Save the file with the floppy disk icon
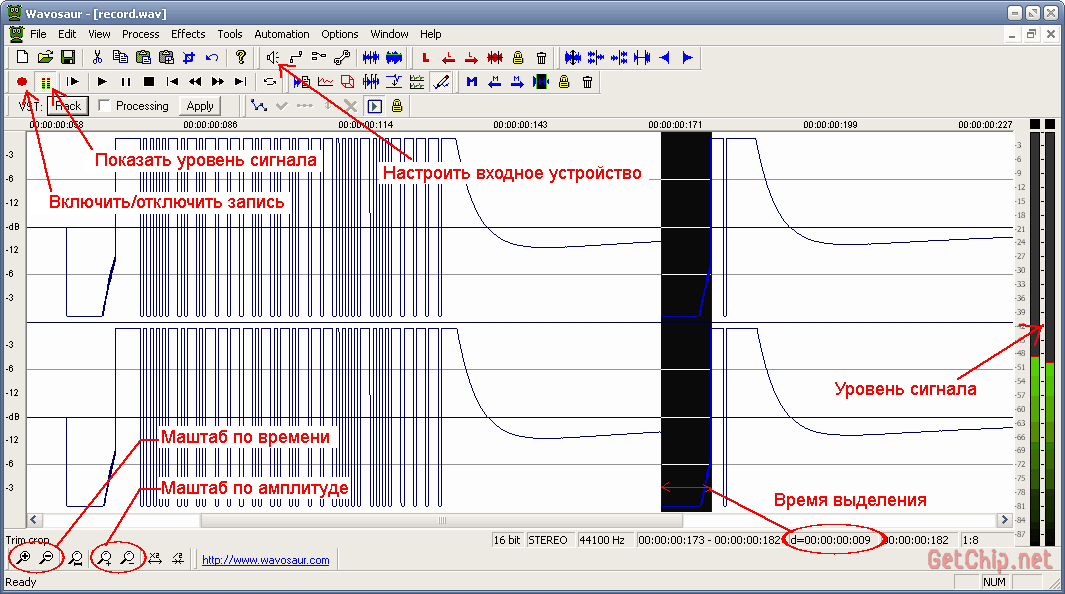Image resolution: width=1065 pixels, height=594 pixels. 68,58
